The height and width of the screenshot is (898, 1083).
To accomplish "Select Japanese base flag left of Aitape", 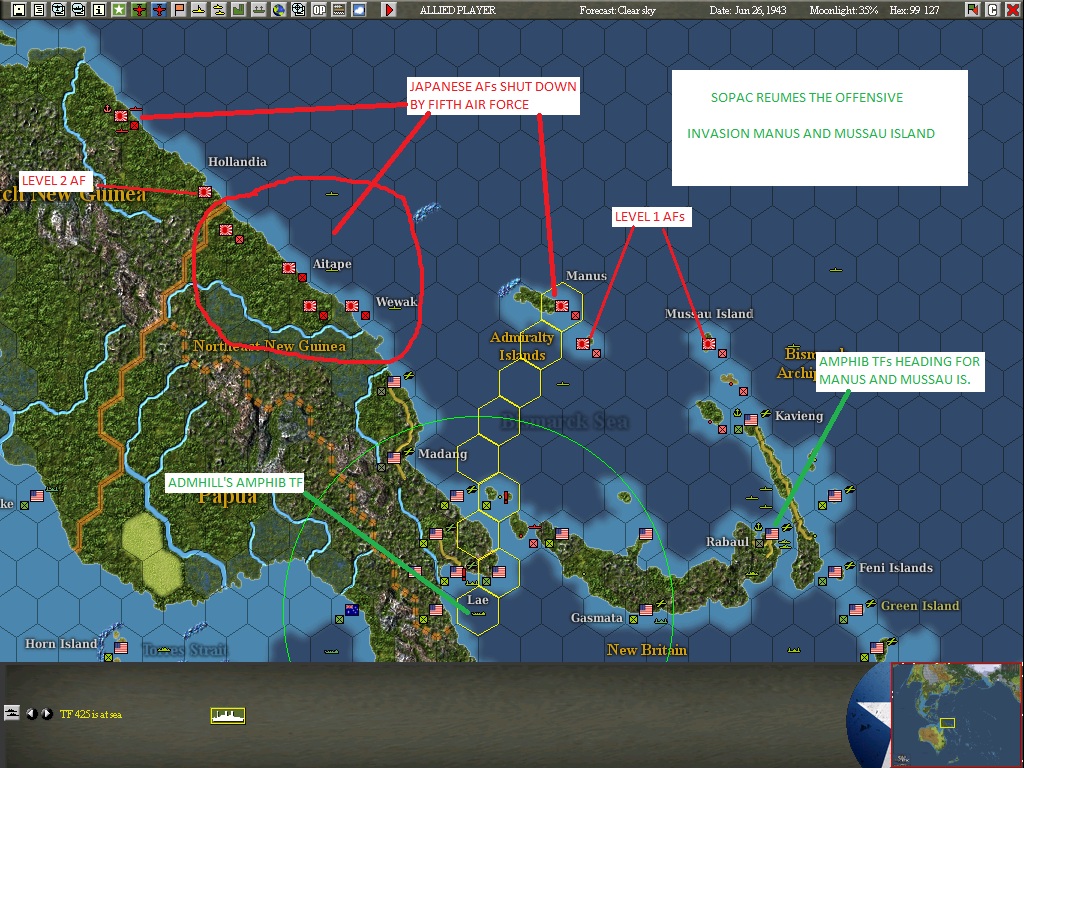I will click(x=289, y=267).
